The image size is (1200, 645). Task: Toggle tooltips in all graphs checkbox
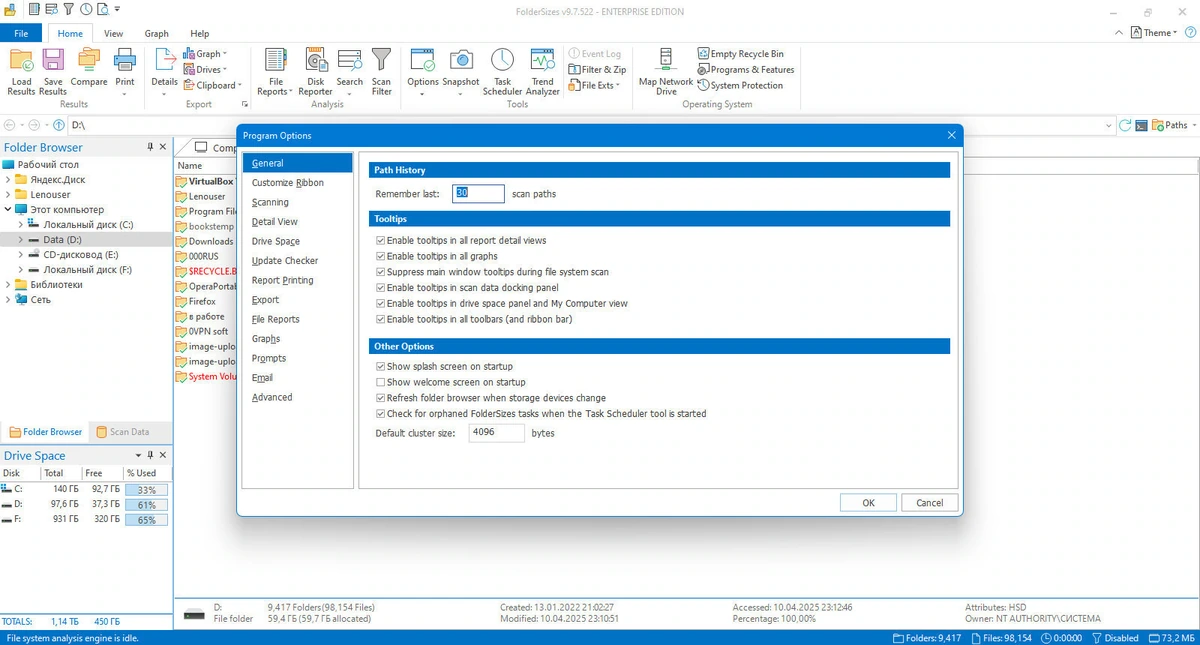pos(381,257)
